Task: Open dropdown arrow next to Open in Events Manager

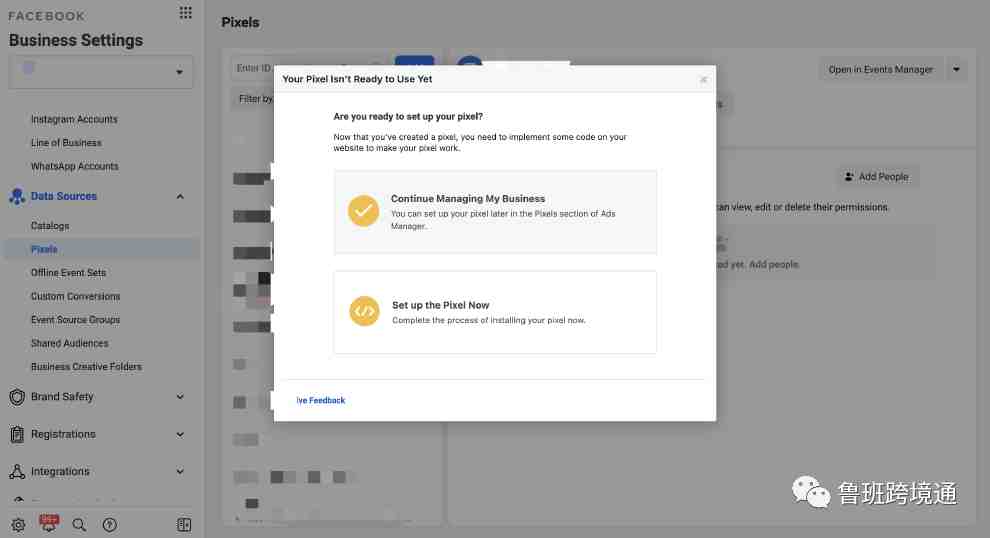Action: pos(957,69)
